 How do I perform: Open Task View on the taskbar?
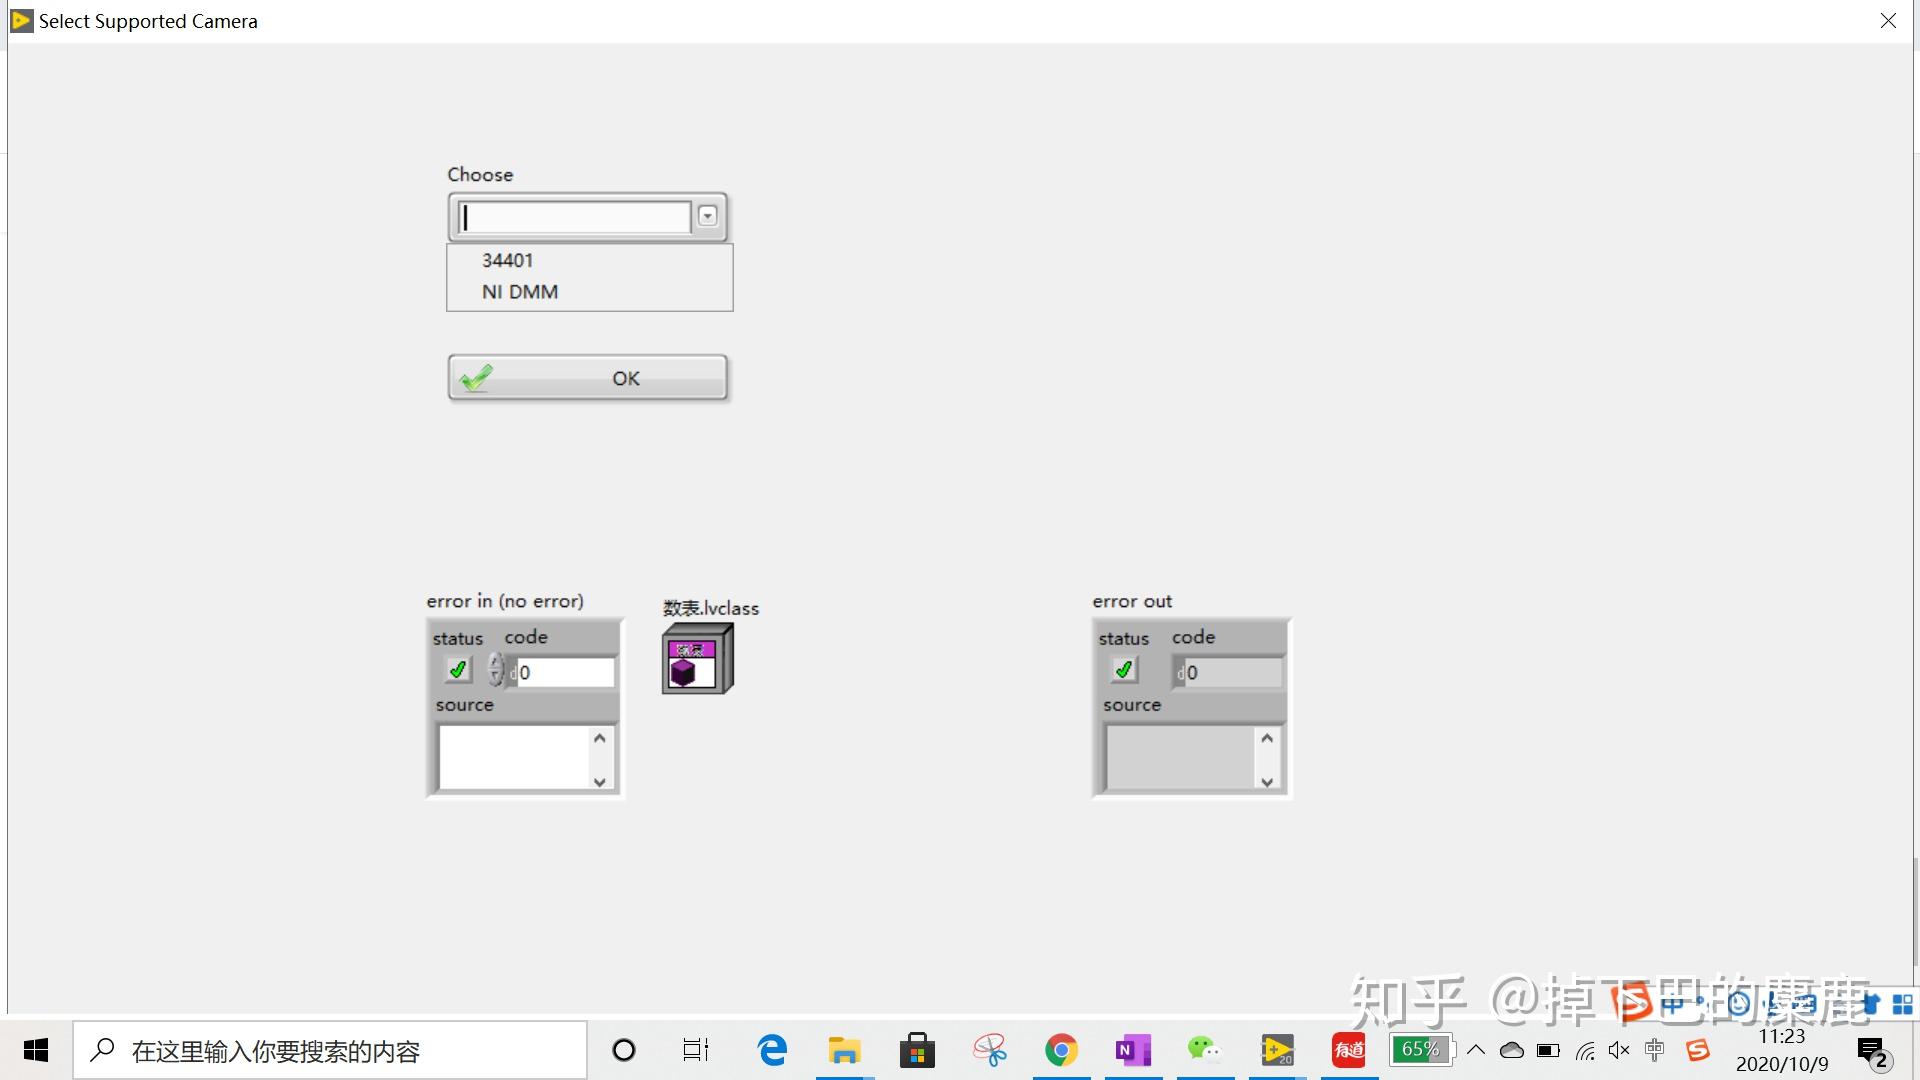696,1050
